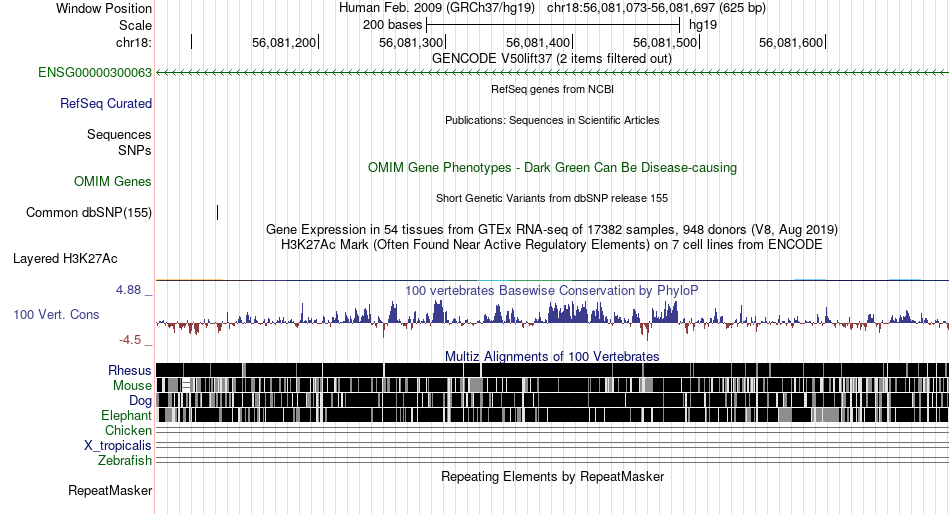The height and width of the screenshot is (514, 950).
Task: Click the 56,081,300 ruler position
Action: click(411, 42)
